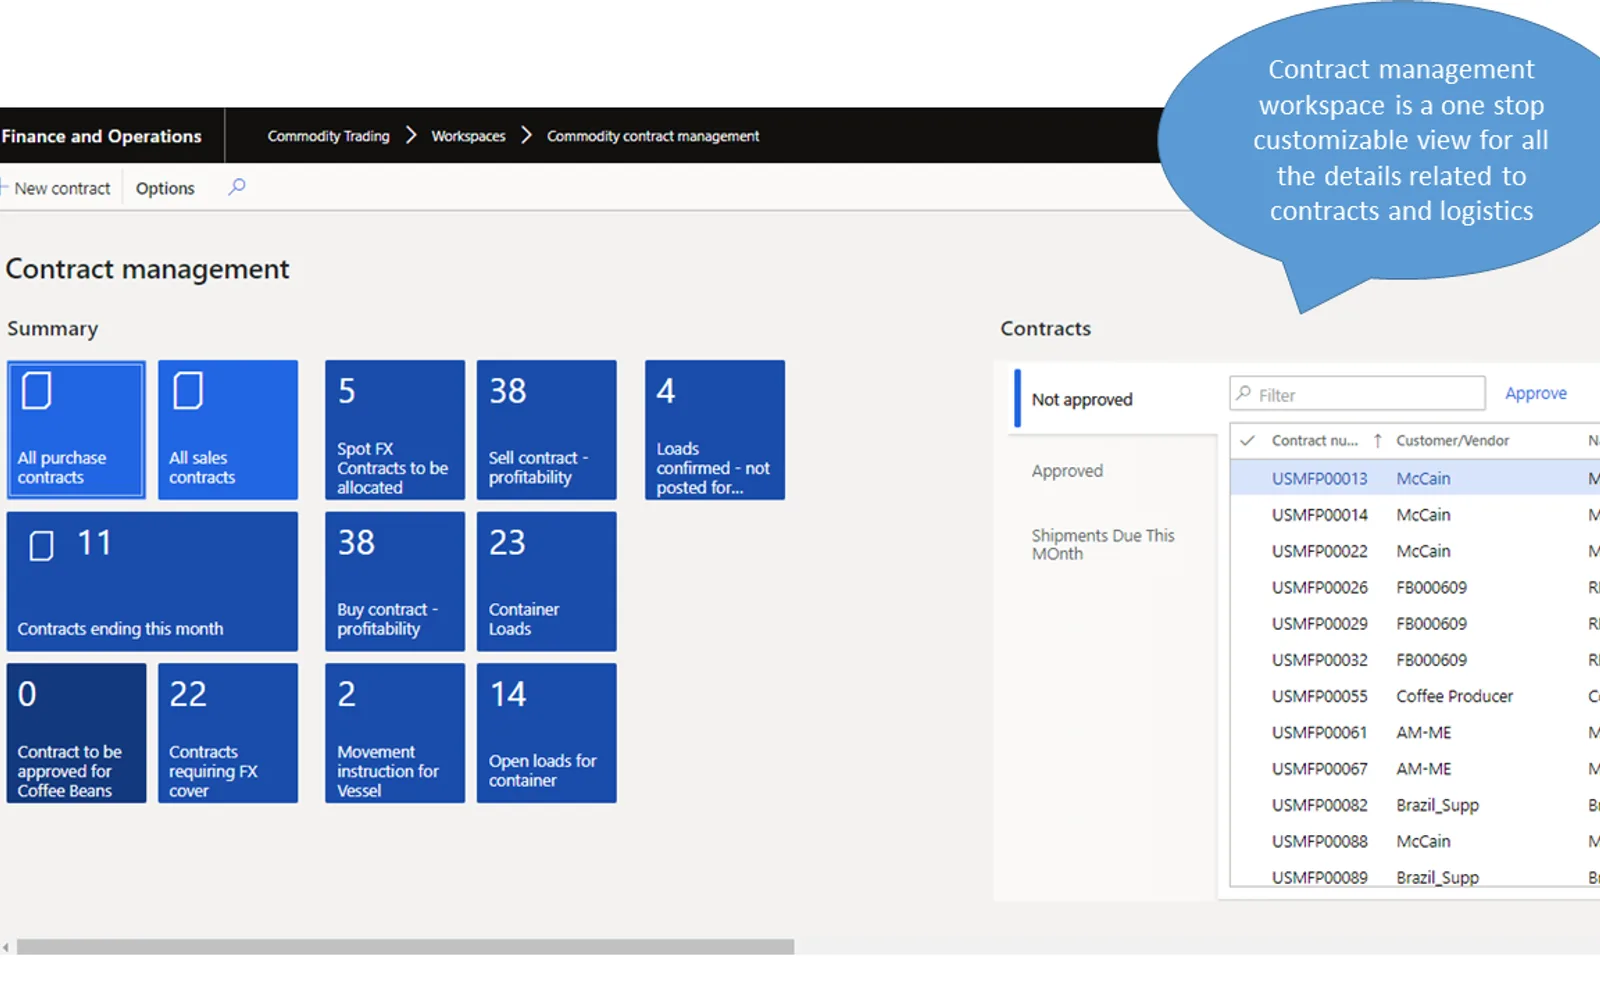The width and height of the screenshot is (1600, 1000).
Task: Click the horizontal scrollbar thumb
Action: pos(405,947)
